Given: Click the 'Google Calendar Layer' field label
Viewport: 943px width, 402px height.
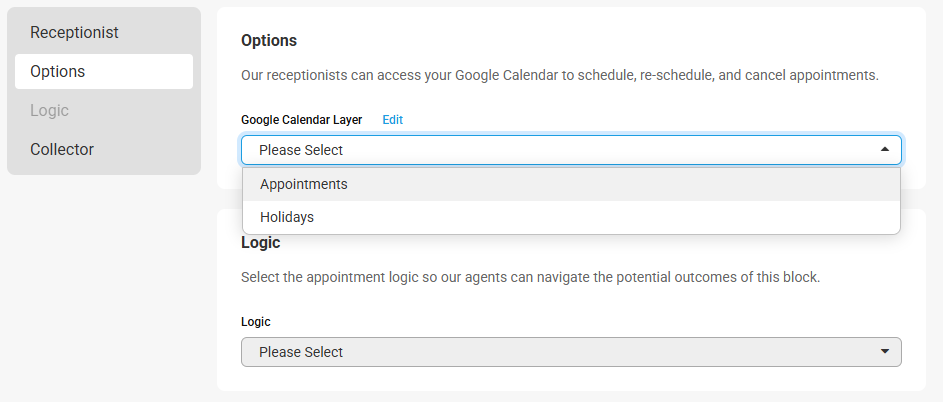Looking at the screenshot, I should (301, 120).
